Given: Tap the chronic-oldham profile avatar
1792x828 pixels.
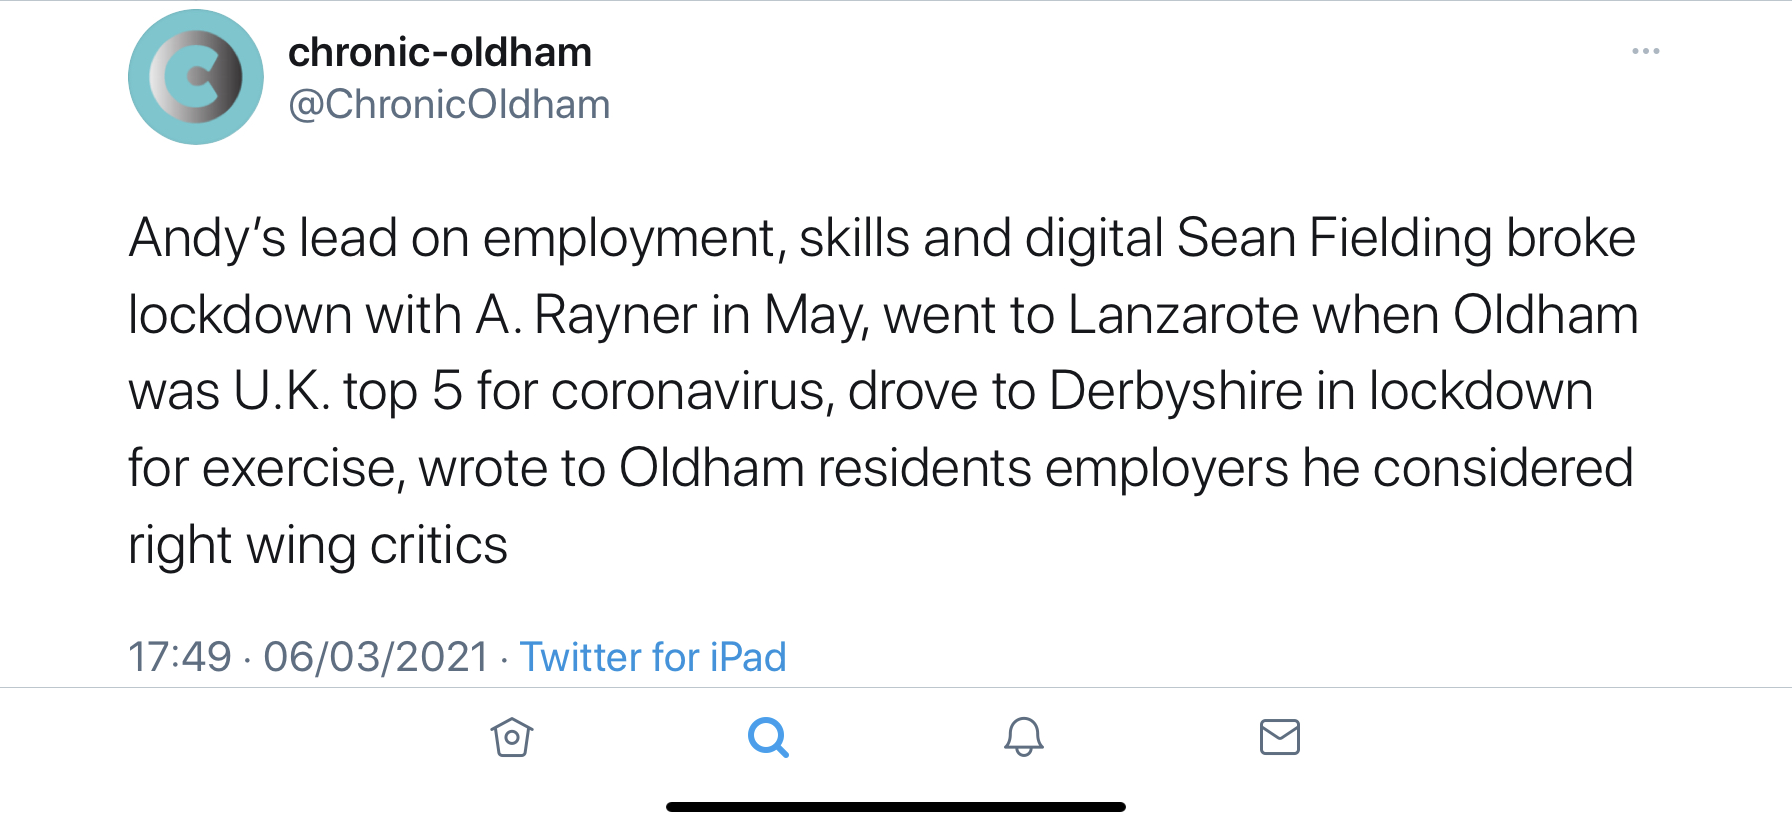Looking at the screenshot, I should click(x=196, y=77).
